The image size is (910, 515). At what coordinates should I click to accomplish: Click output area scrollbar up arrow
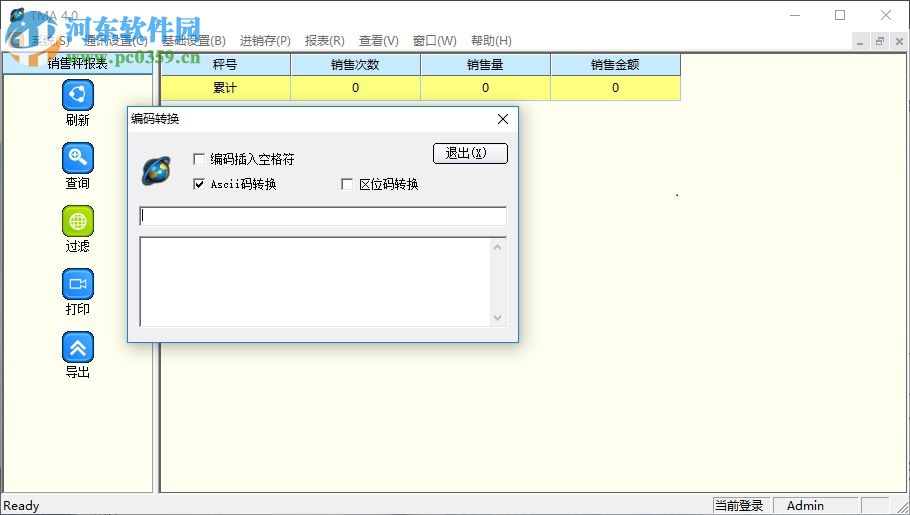point(497,247)
